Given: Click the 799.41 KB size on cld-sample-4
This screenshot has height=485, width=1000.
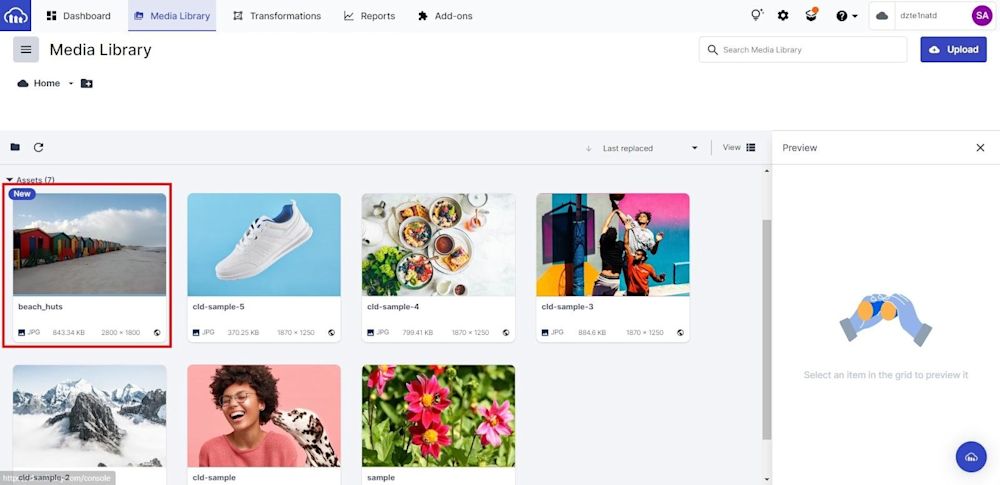Looking at the screenshot, I should 417,332.
